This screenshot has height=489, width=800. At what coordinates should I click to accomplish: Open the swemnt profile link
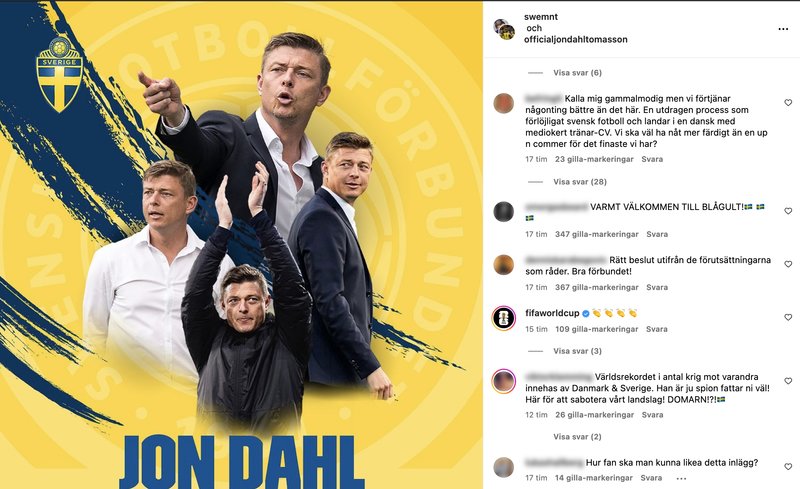[541, 17]
